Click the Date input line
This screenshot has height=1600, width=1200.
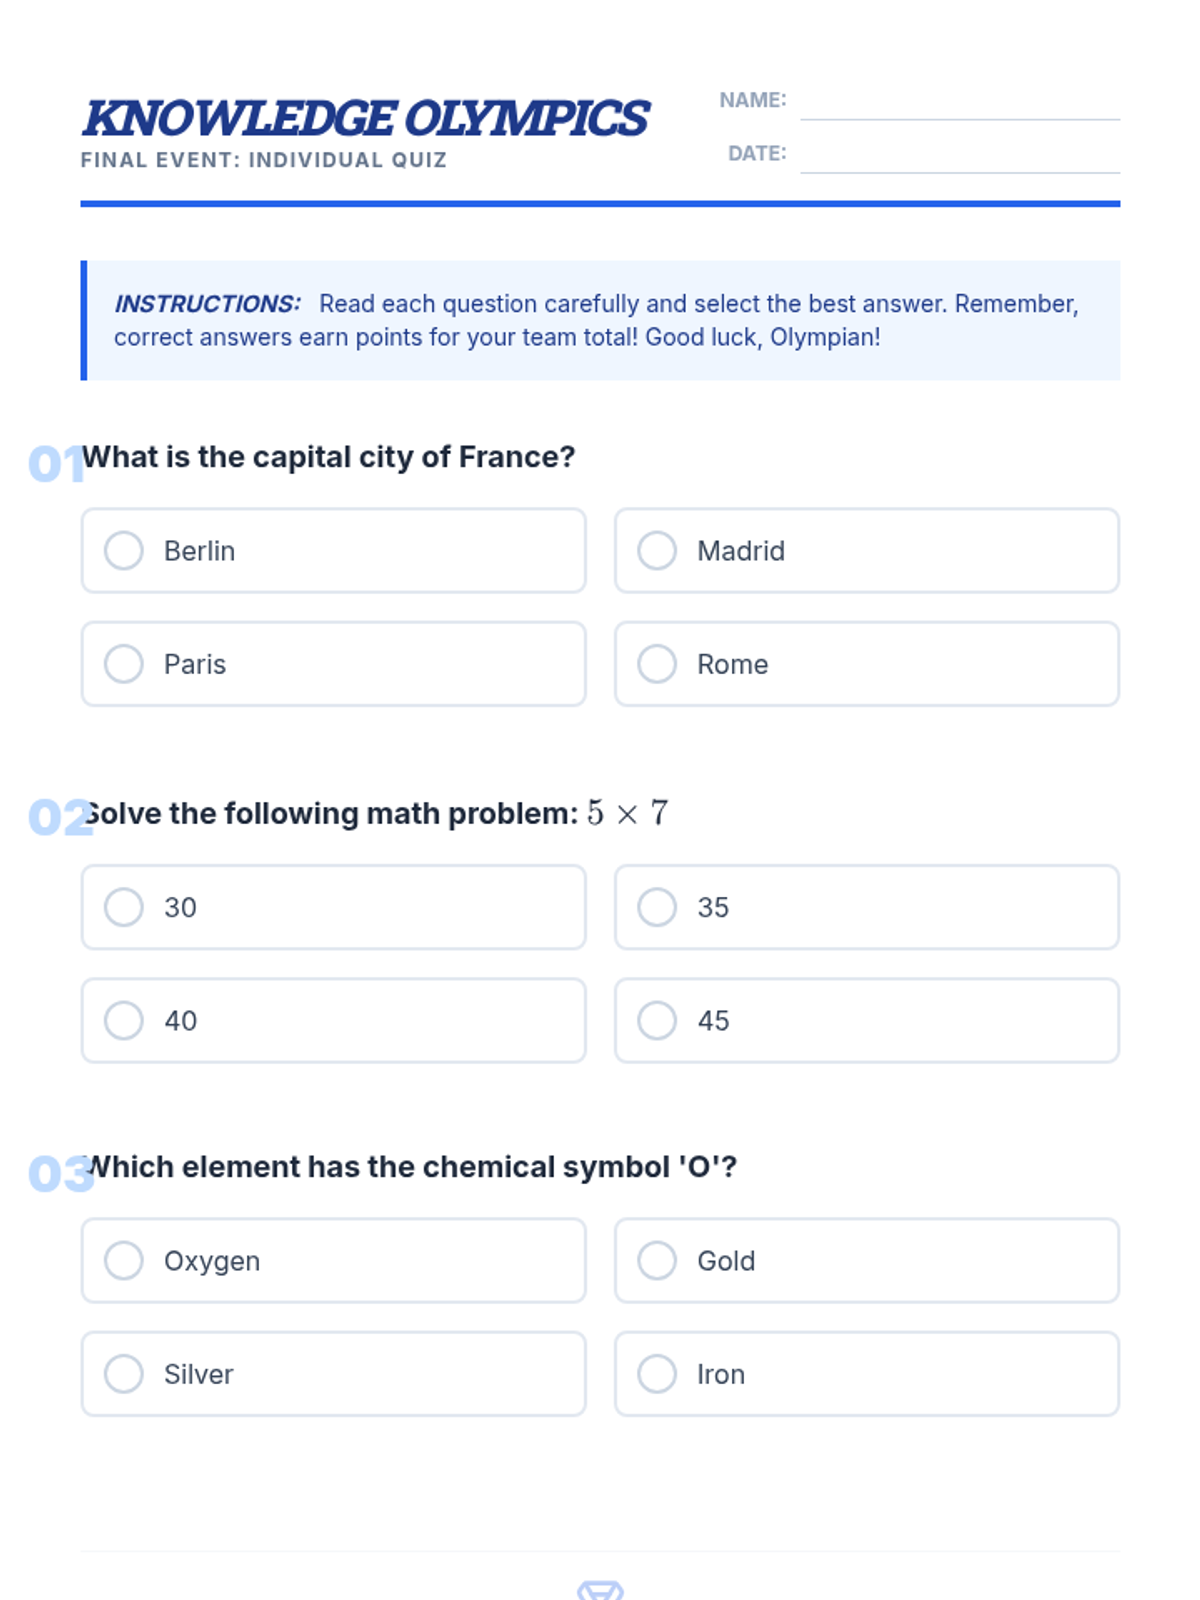pos(959,156)
